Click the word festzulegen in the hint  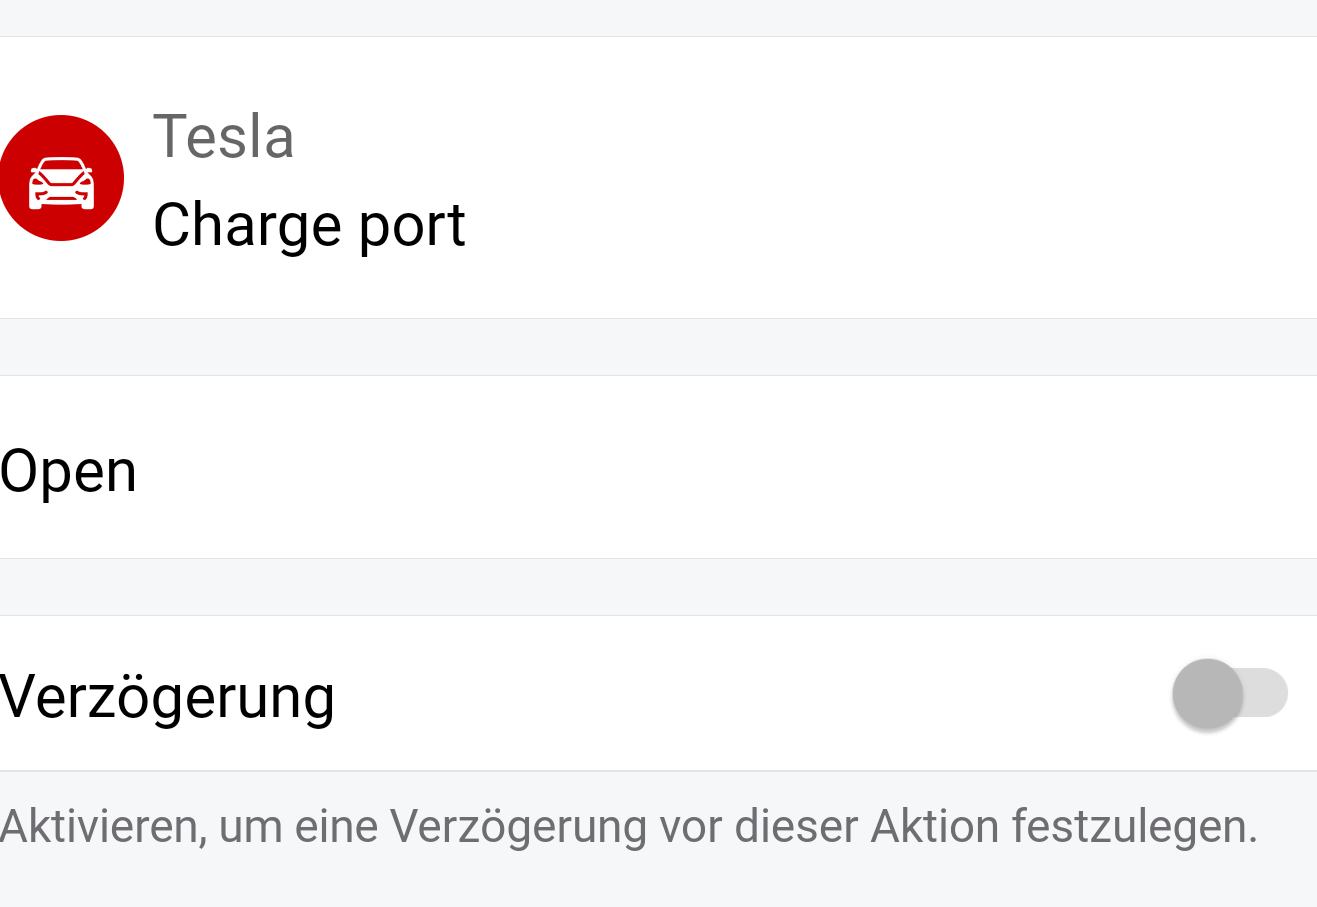click(x=1134, y=827)
